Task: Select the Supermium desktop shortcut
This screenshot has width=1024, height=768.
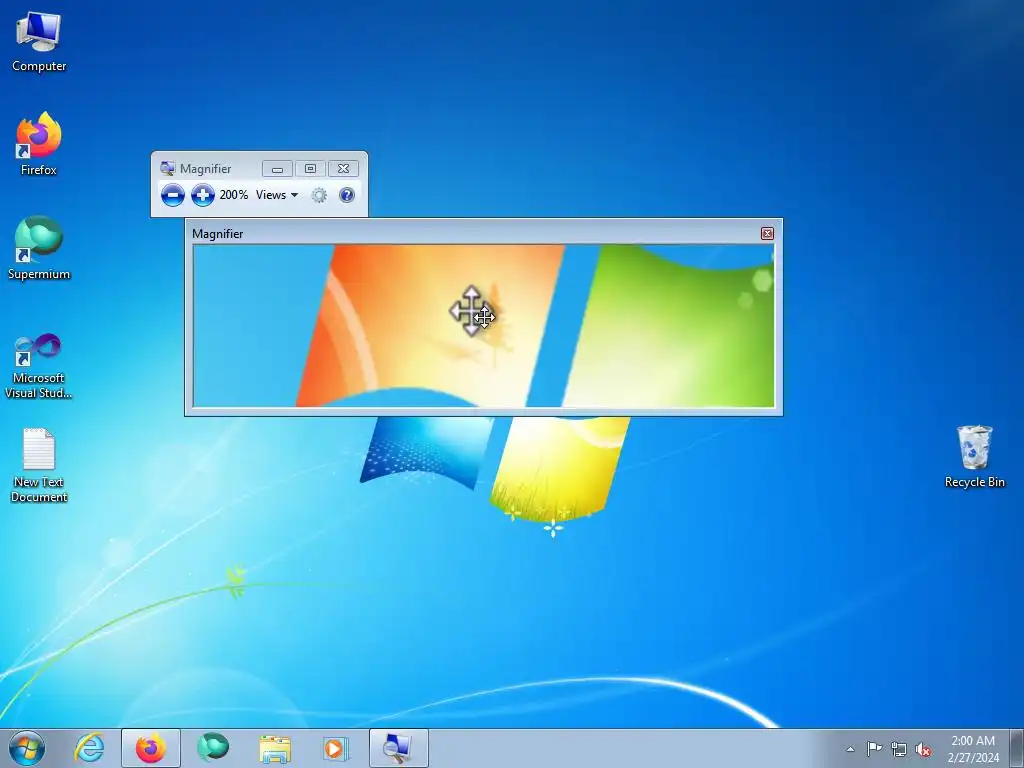Action: click(x=39, y=248)
